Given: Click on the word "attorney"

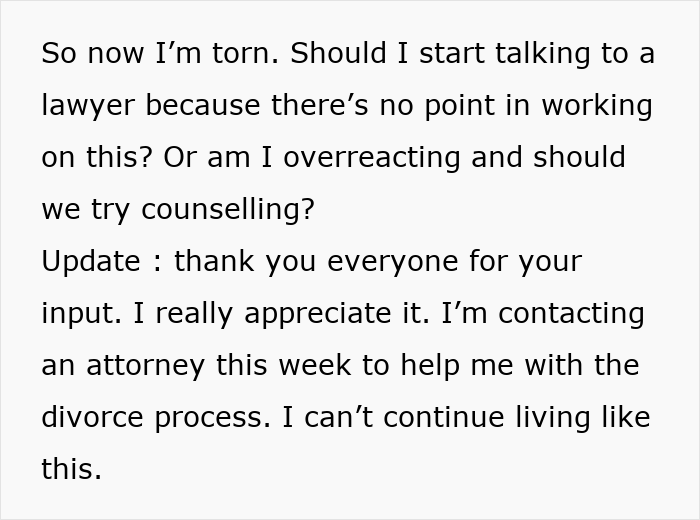Looking at the screenshot, I should [x=150, y=366].
